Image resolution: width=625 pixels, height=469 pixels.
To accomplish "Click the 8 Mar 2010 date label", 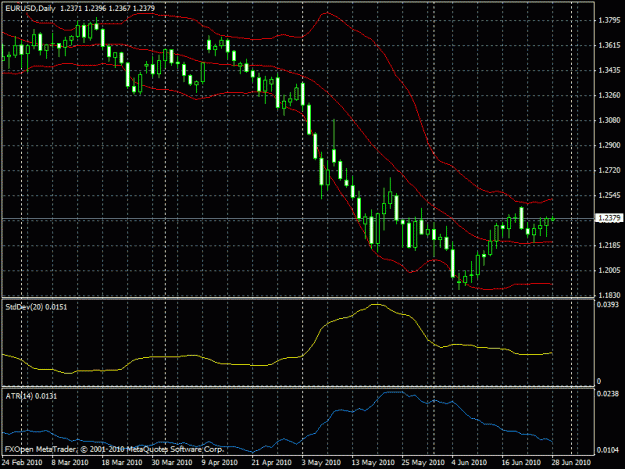I will [70, 463].
